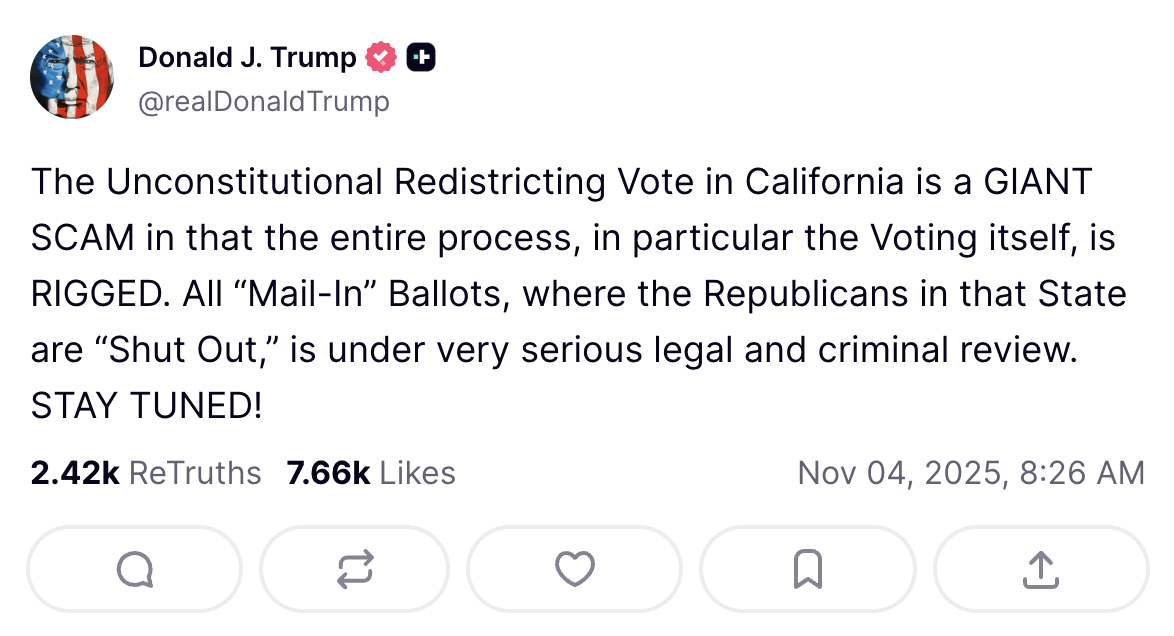Click the @realDonaldTrump handle
The image size is (1174, 636).
pos(264,102)
